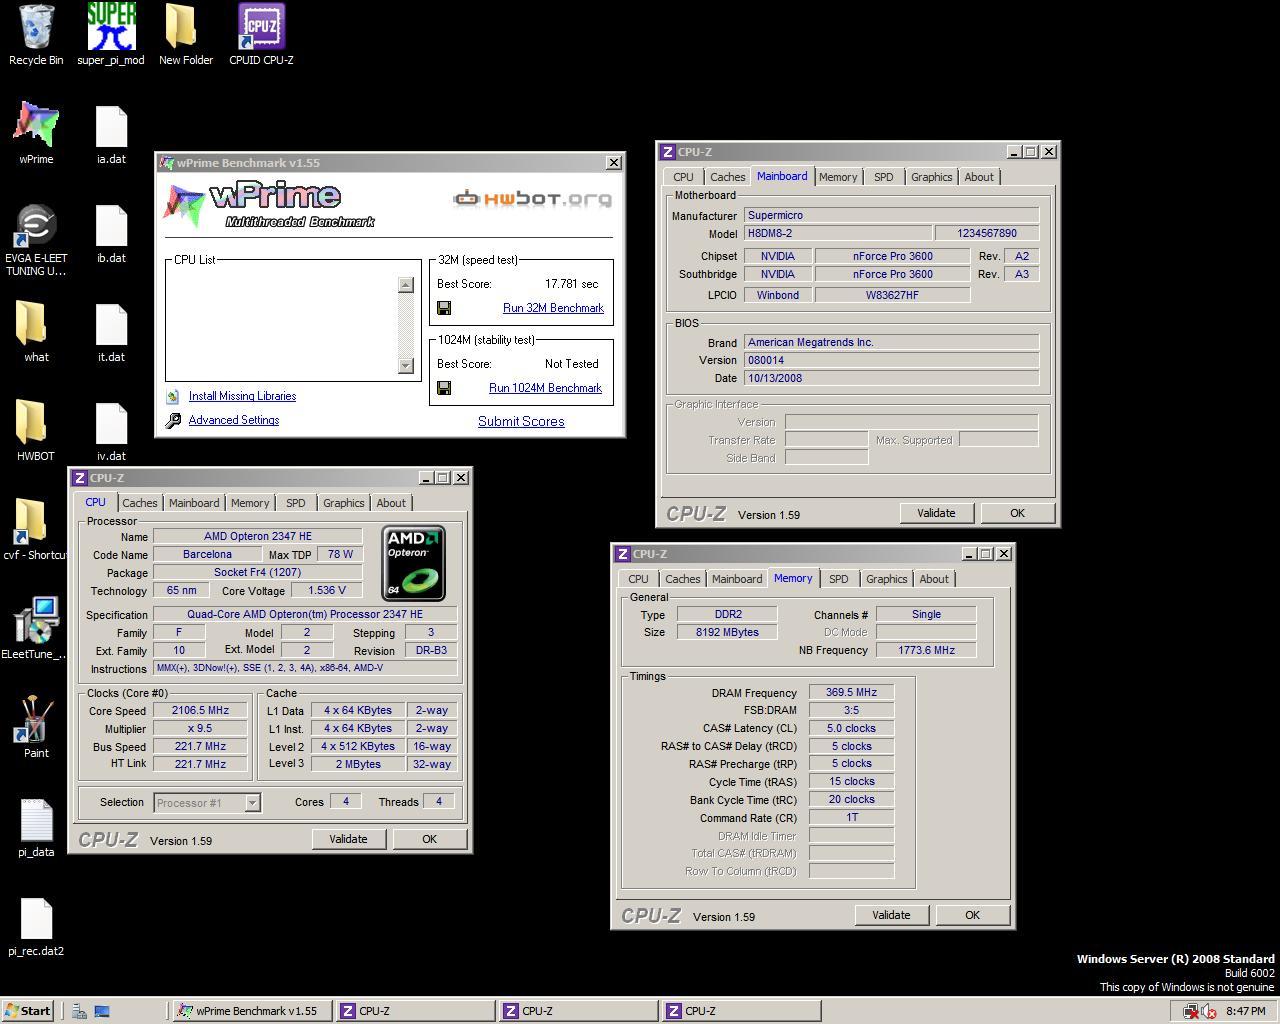Click CPU List scrollbar up arrow

tap(405, 285)
